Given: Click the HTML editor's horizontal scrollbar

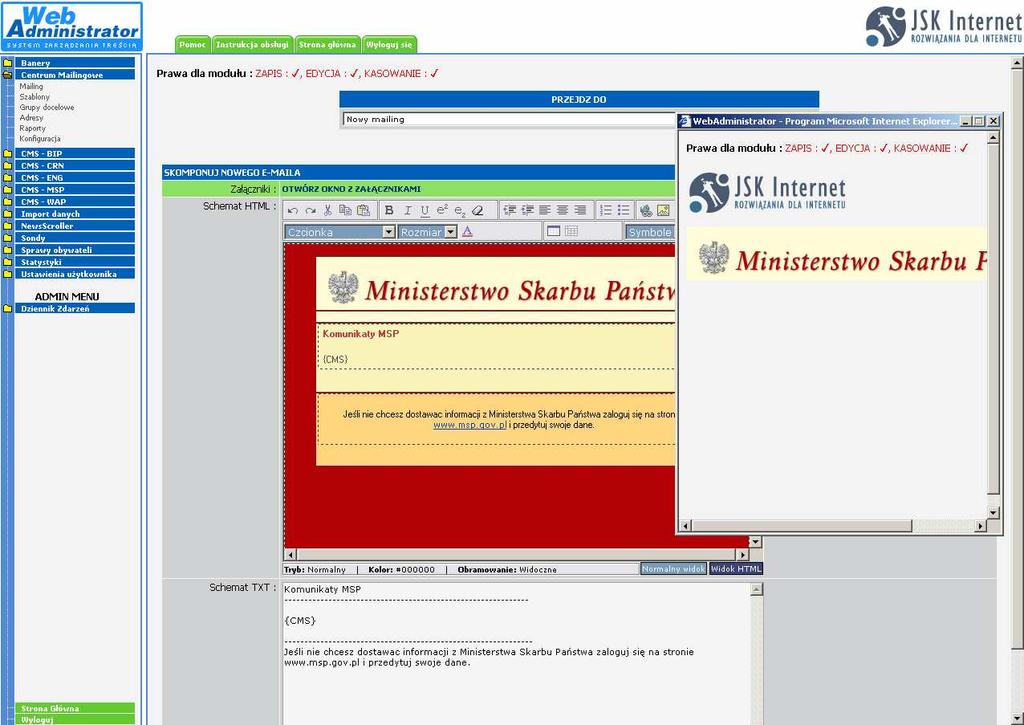Looking at the screenshot, I should point(517,555).
